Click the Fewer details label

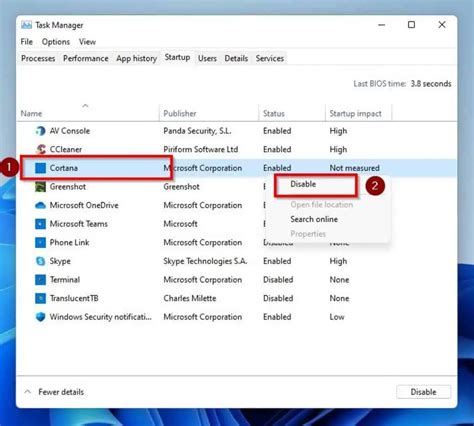(61, 392)
